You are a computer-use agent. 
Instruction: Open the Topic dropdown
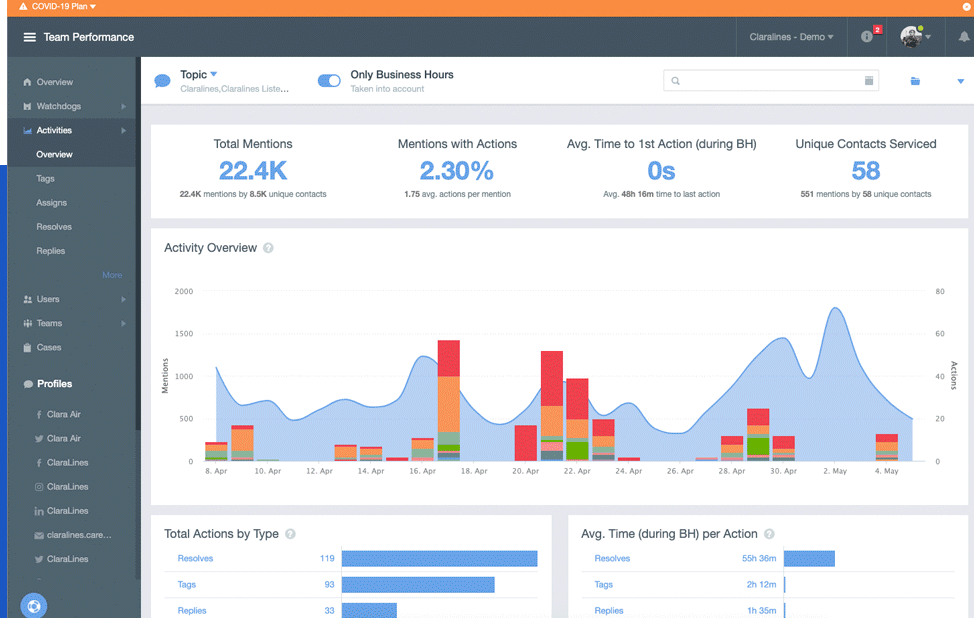click(x=199, y=75)
